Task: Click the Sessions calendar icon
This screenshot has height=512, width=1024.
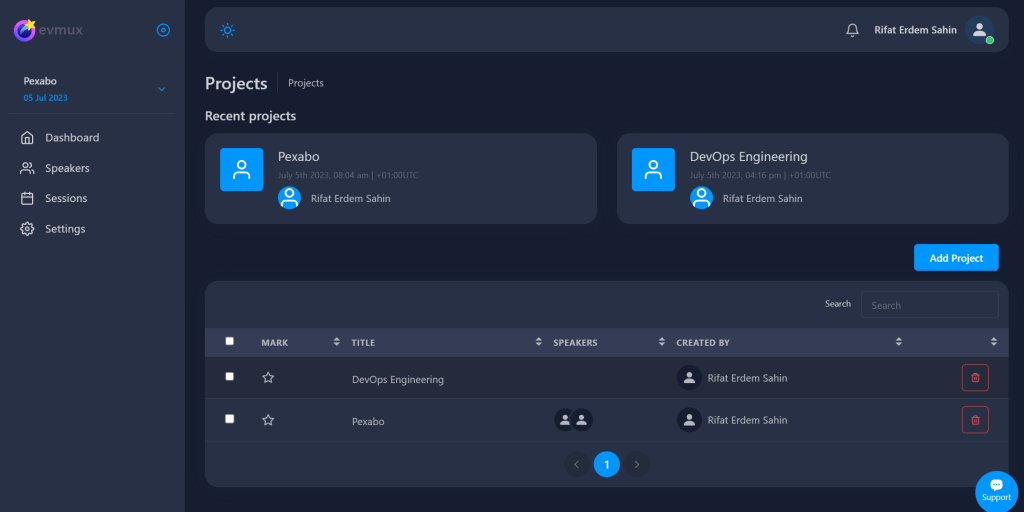Action: coord(27,199)
